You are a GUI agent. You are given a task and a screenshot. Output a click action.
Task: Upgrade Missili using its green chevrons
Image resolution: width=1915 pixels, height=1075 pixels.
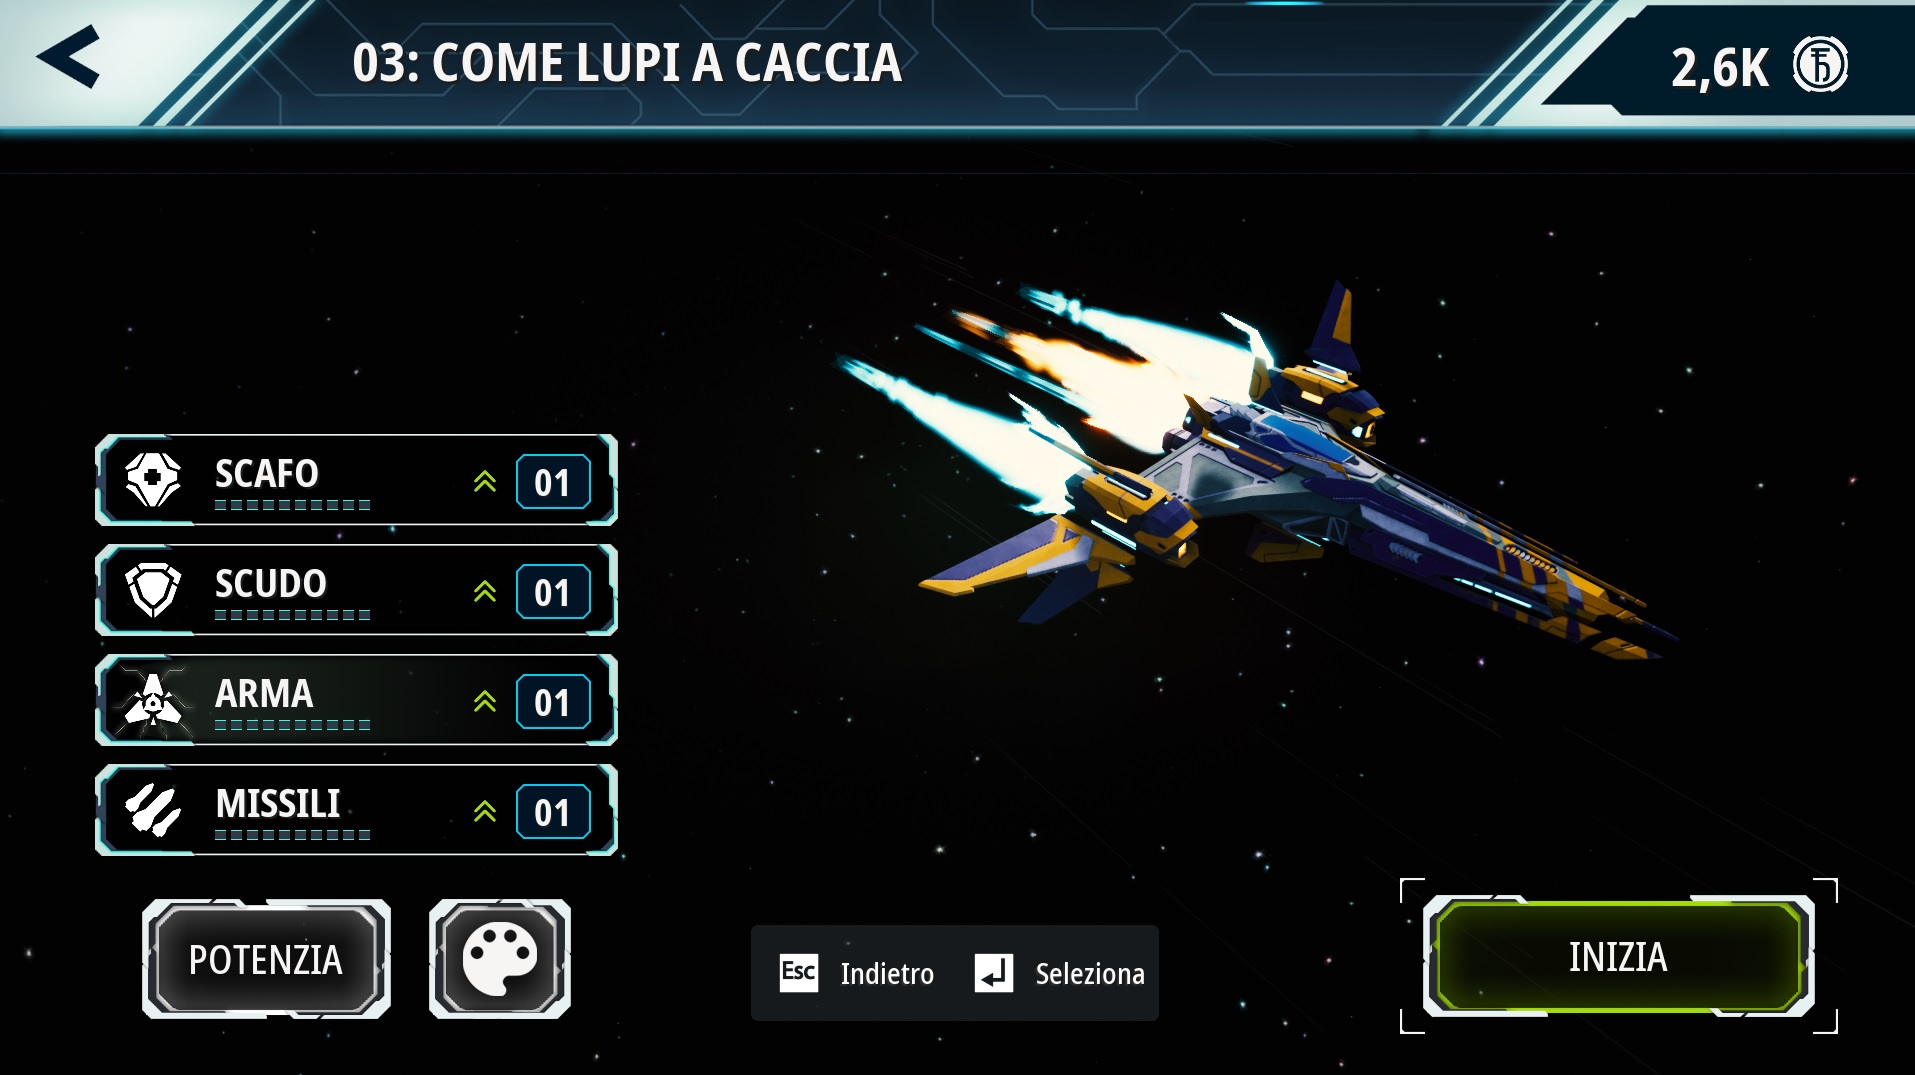485,811
